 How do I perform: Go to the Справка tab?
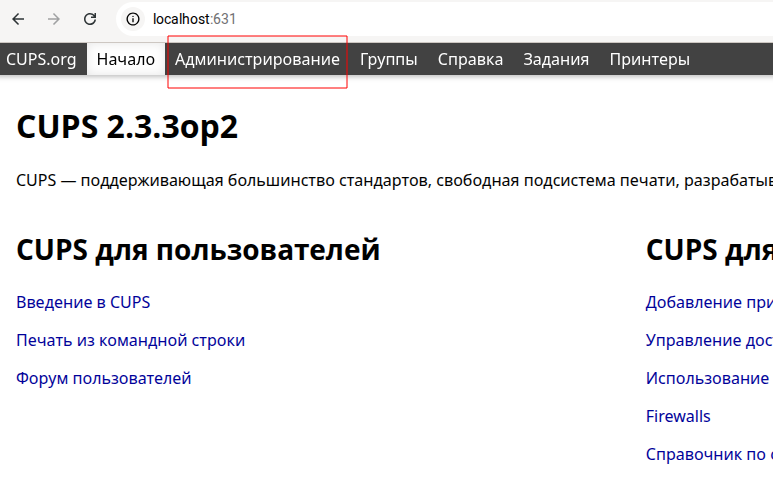[x=470, y=59]
